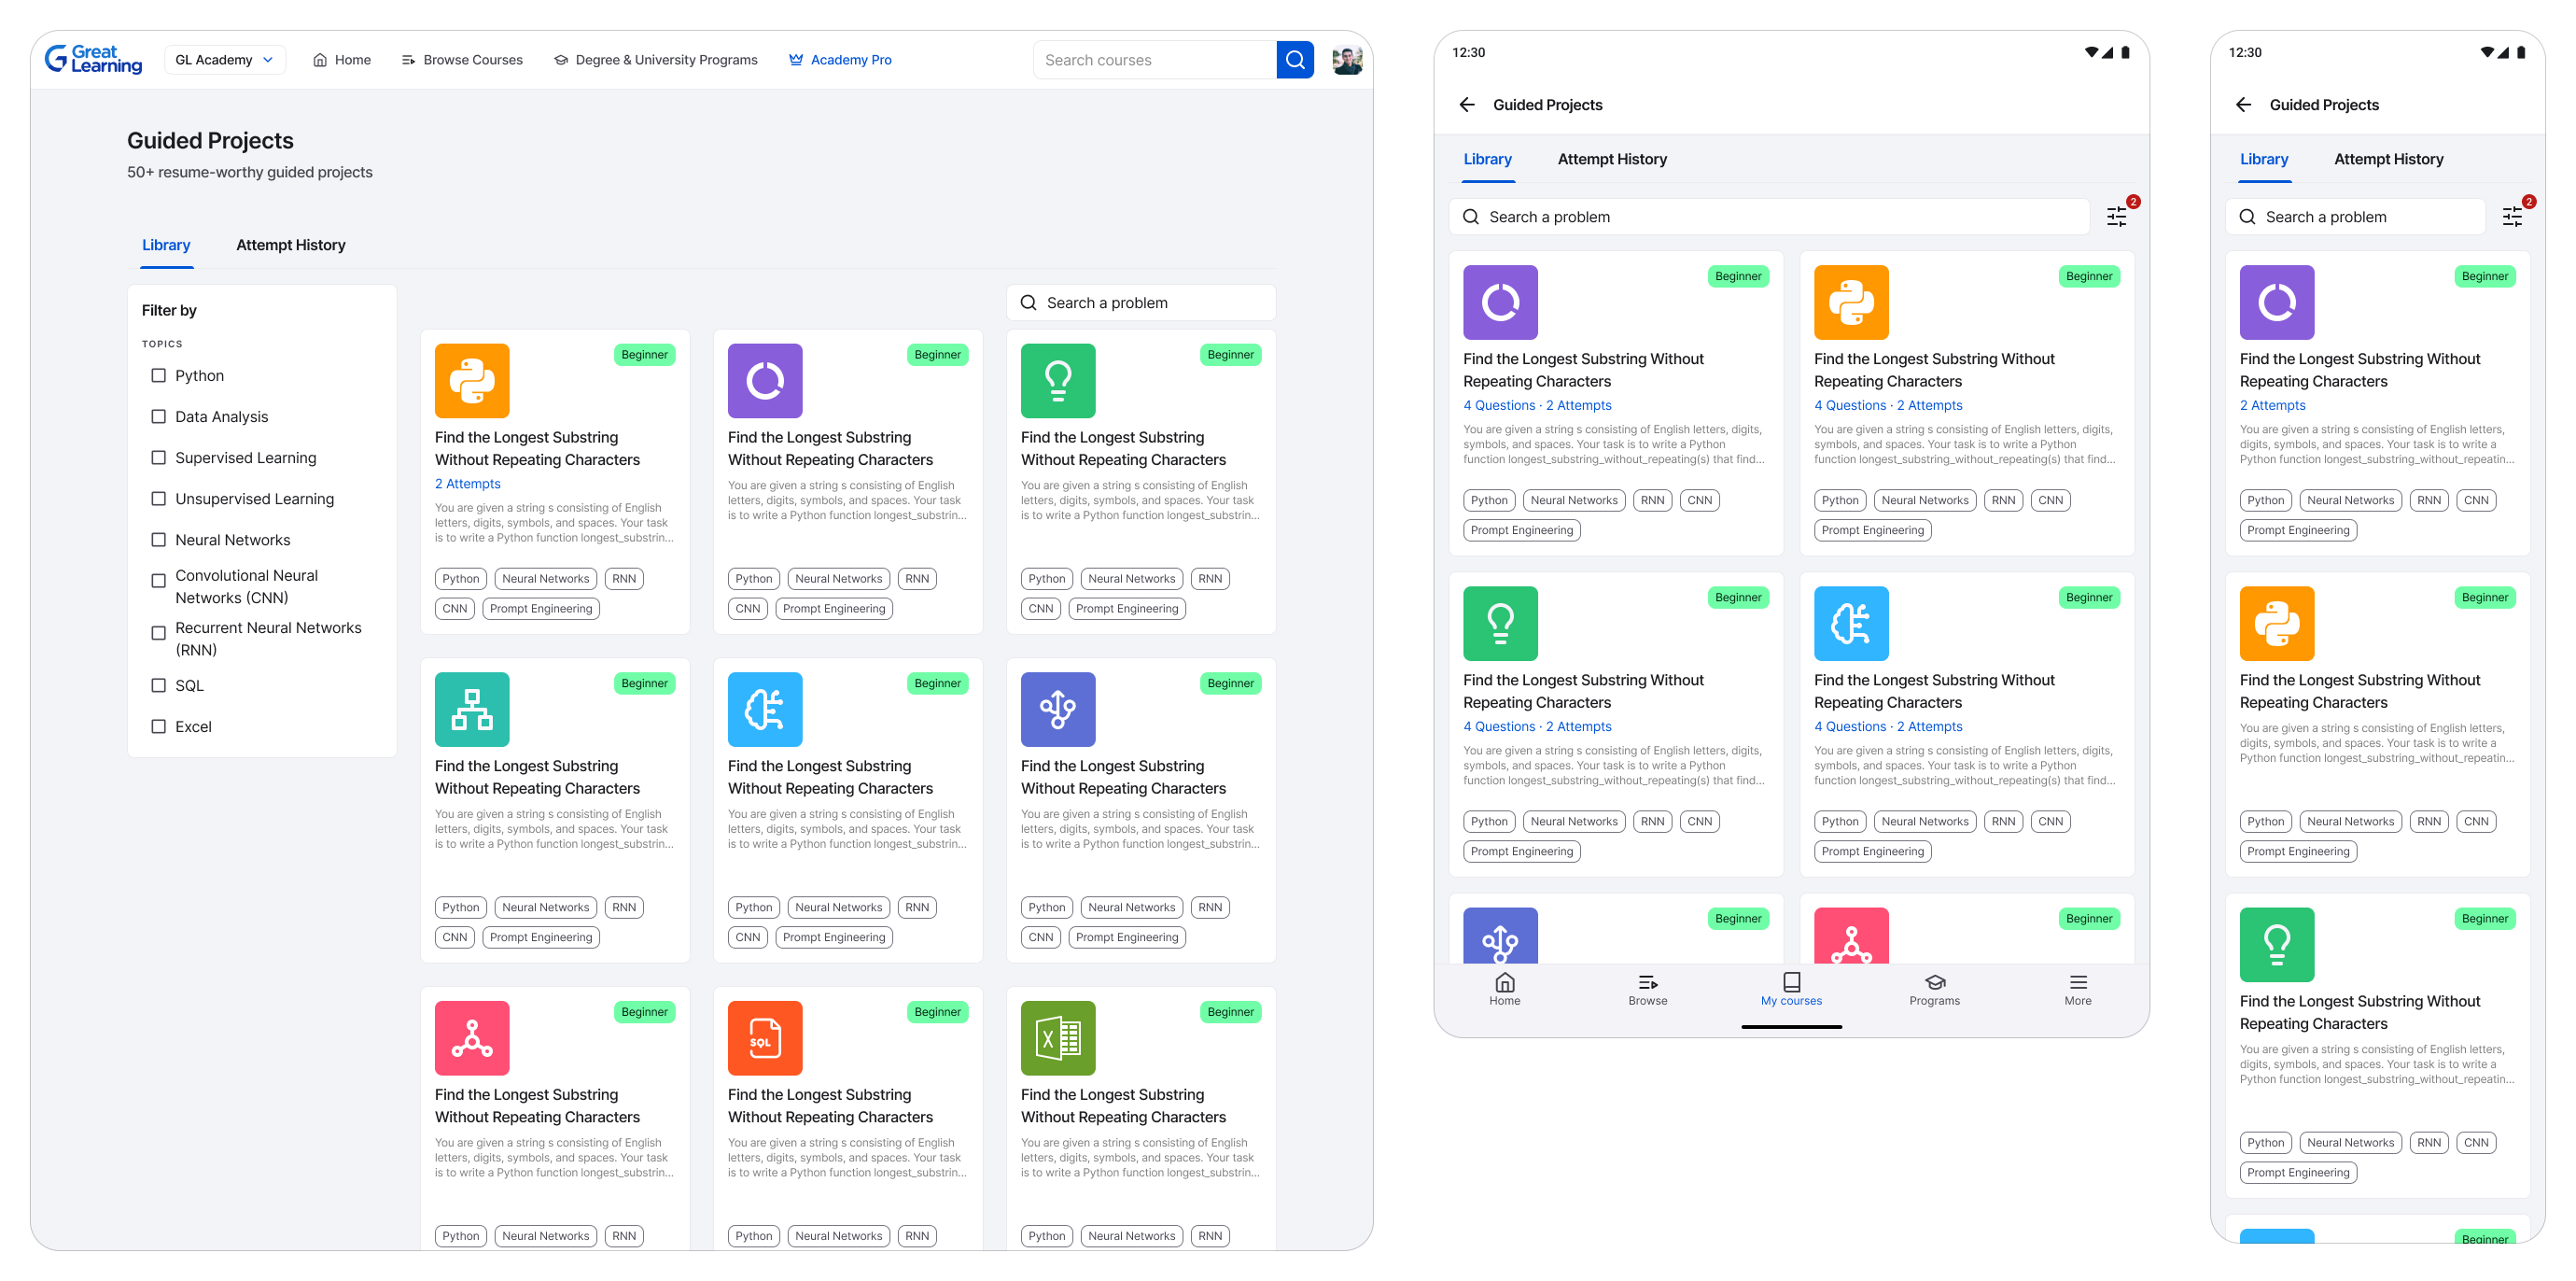The image size is (2576, 1281).
Task: Click the Great Learning logo
Action: pos(93,60)
